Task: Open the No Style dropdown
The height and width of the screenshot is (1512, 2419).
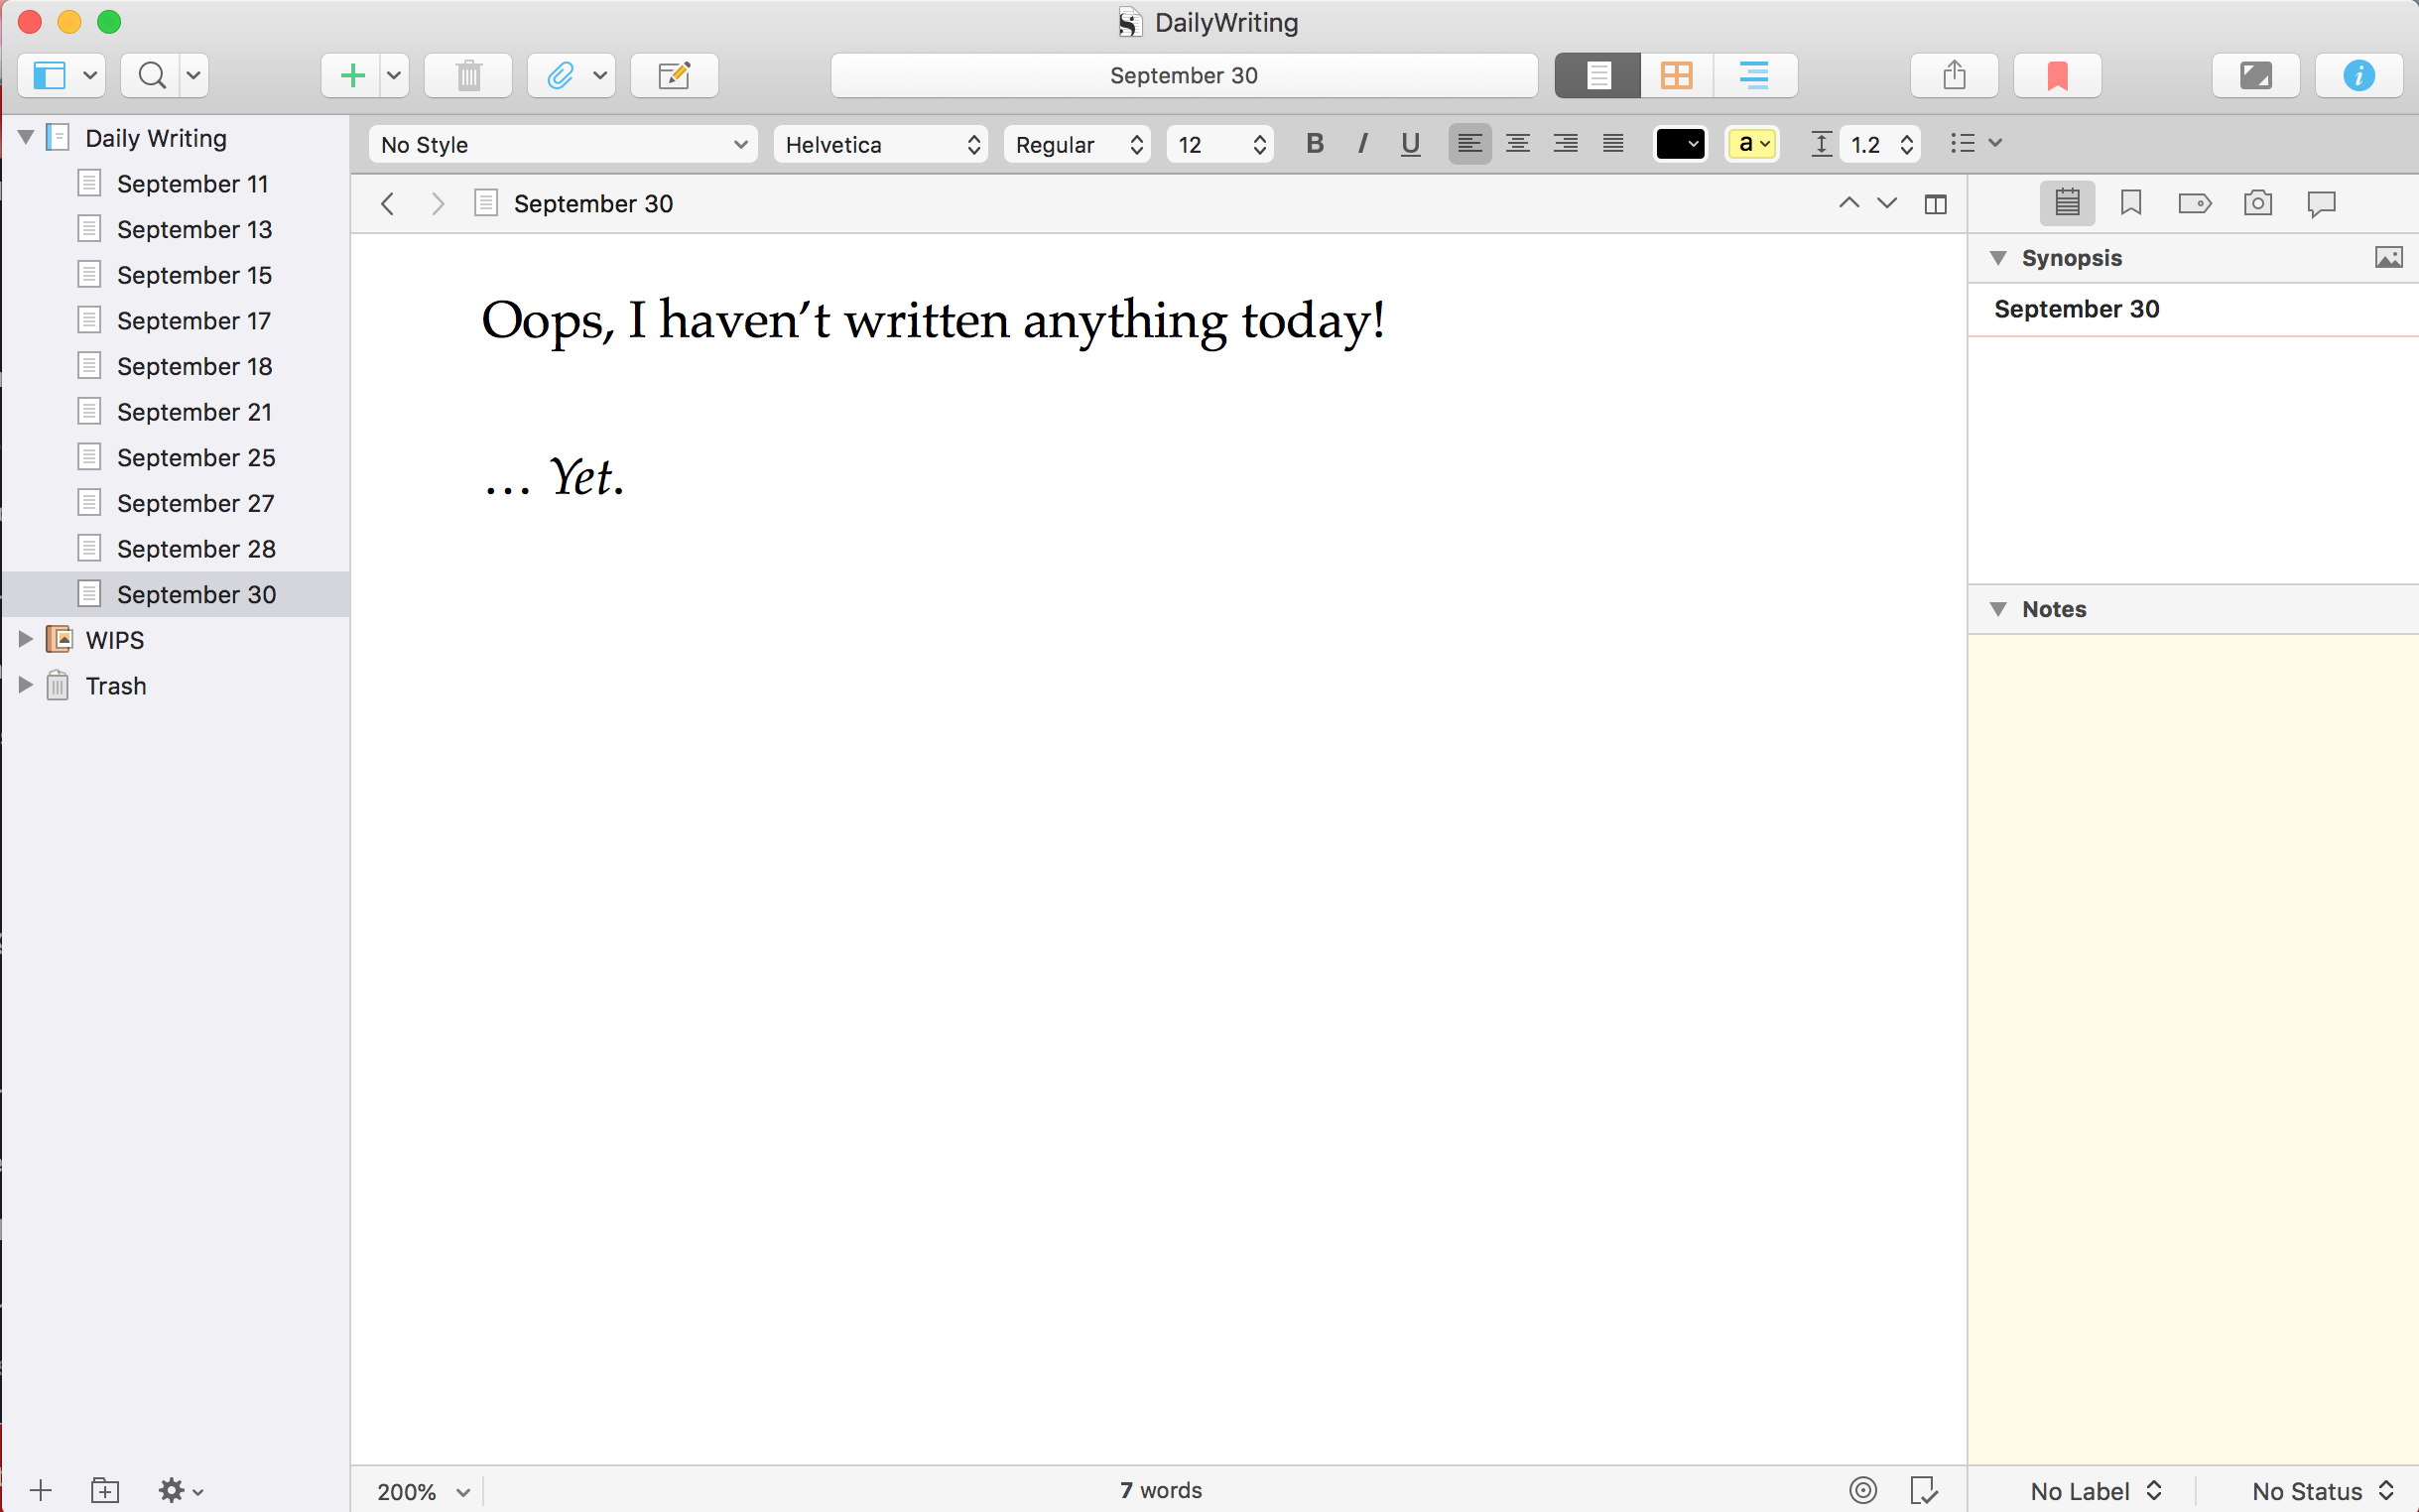Action: point(562,144)
